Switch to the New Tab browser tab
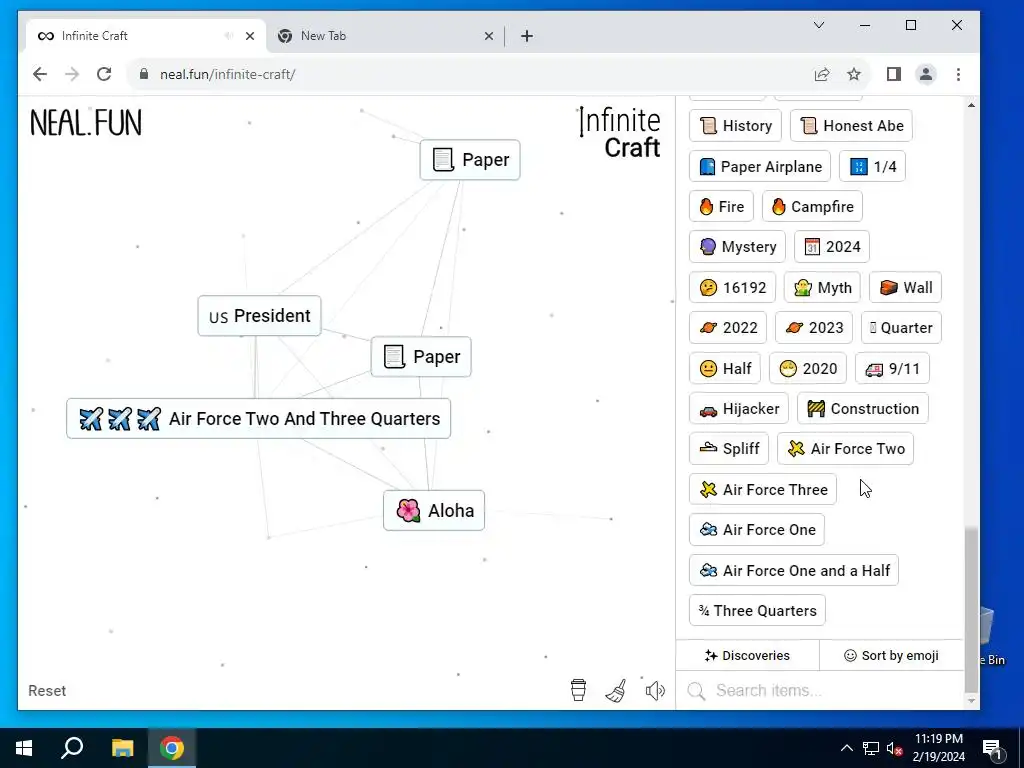Image resolution: width=1024 pixels, height=768 pixels. click(384, 36)
